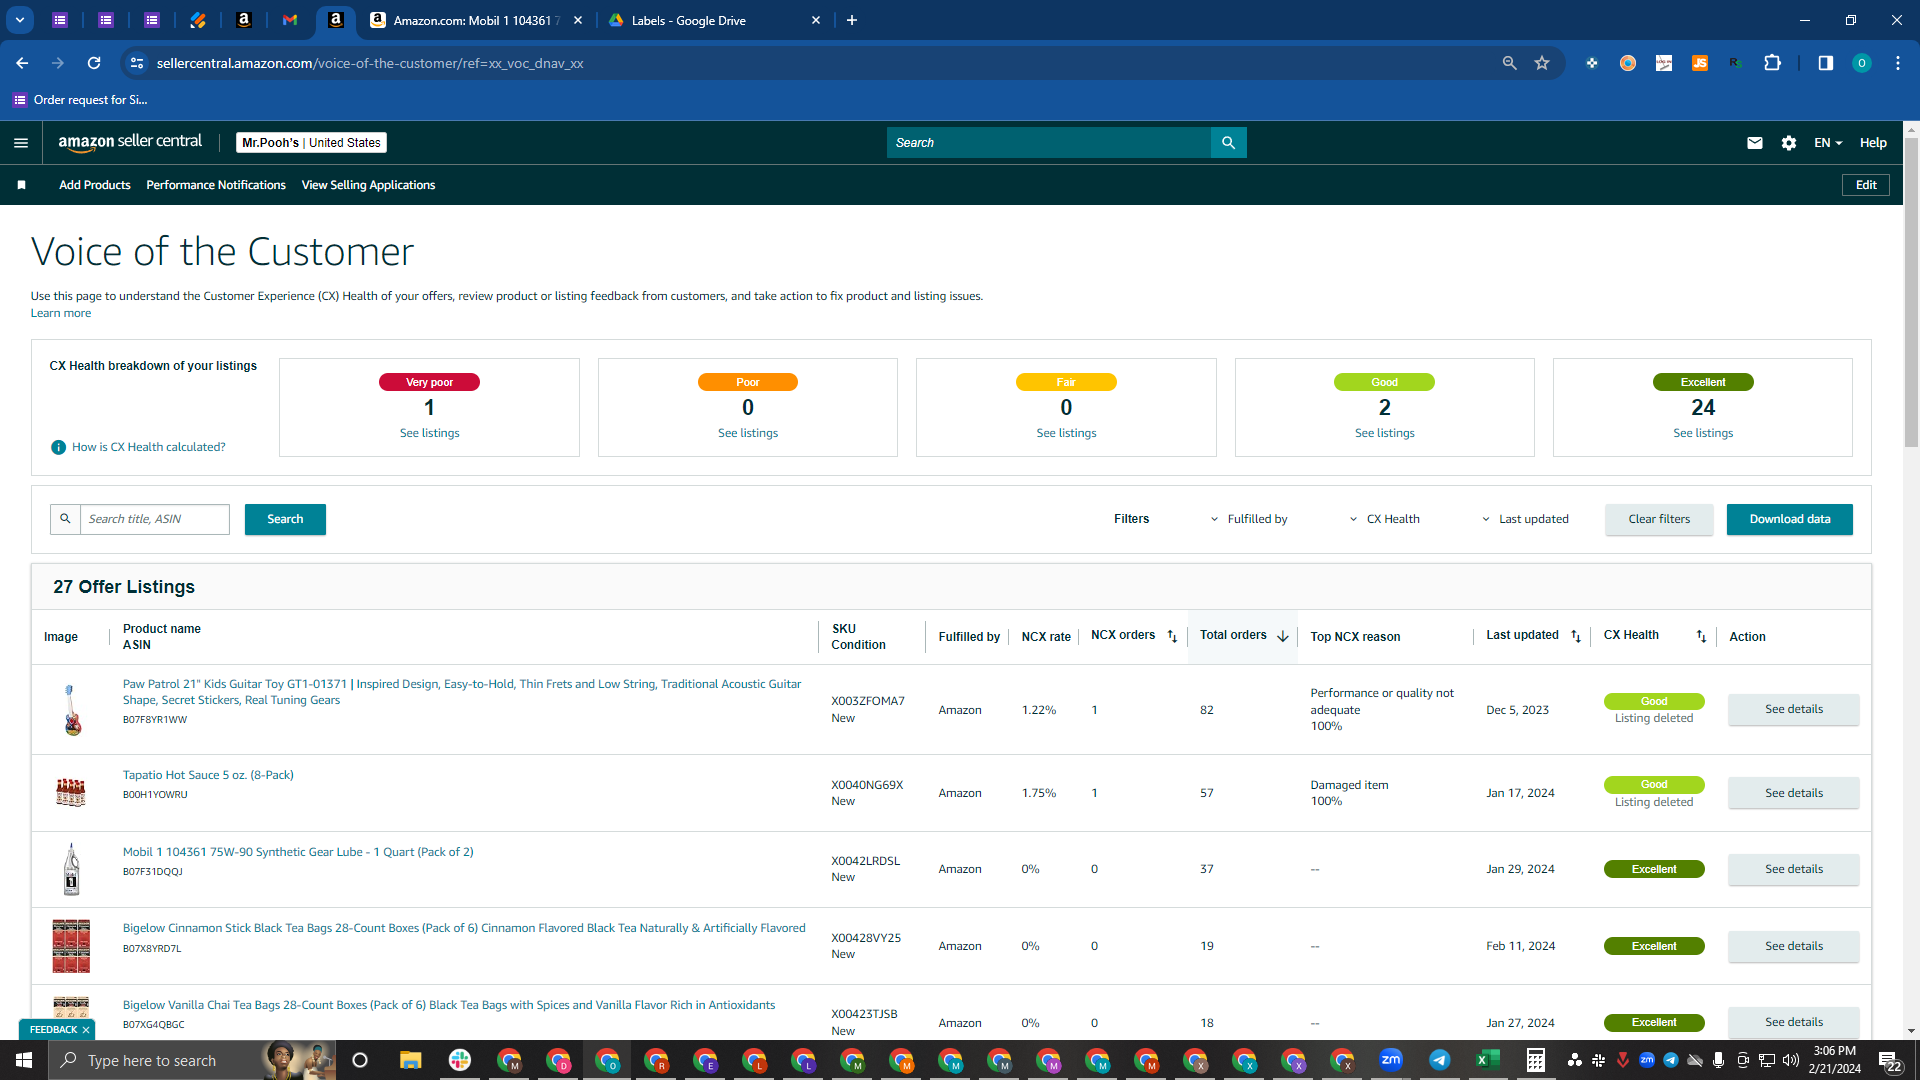Switch to the Amazon.com Mobil 1 tab
1920x1080 pixels.
tap(477, 20)
